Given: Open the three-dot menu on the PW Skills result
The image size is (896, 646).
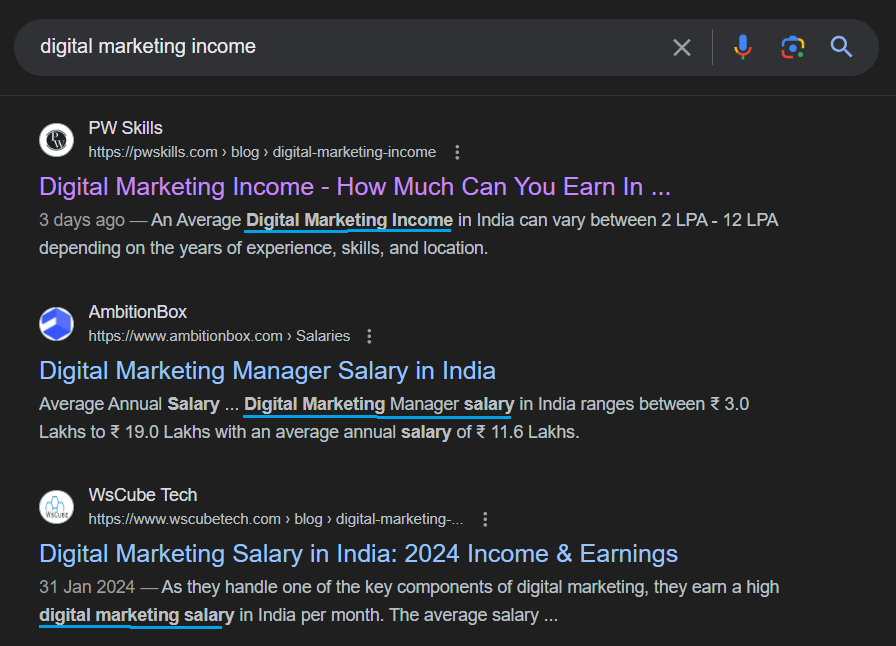Looking at the screenshot, I should click(457, 152).
